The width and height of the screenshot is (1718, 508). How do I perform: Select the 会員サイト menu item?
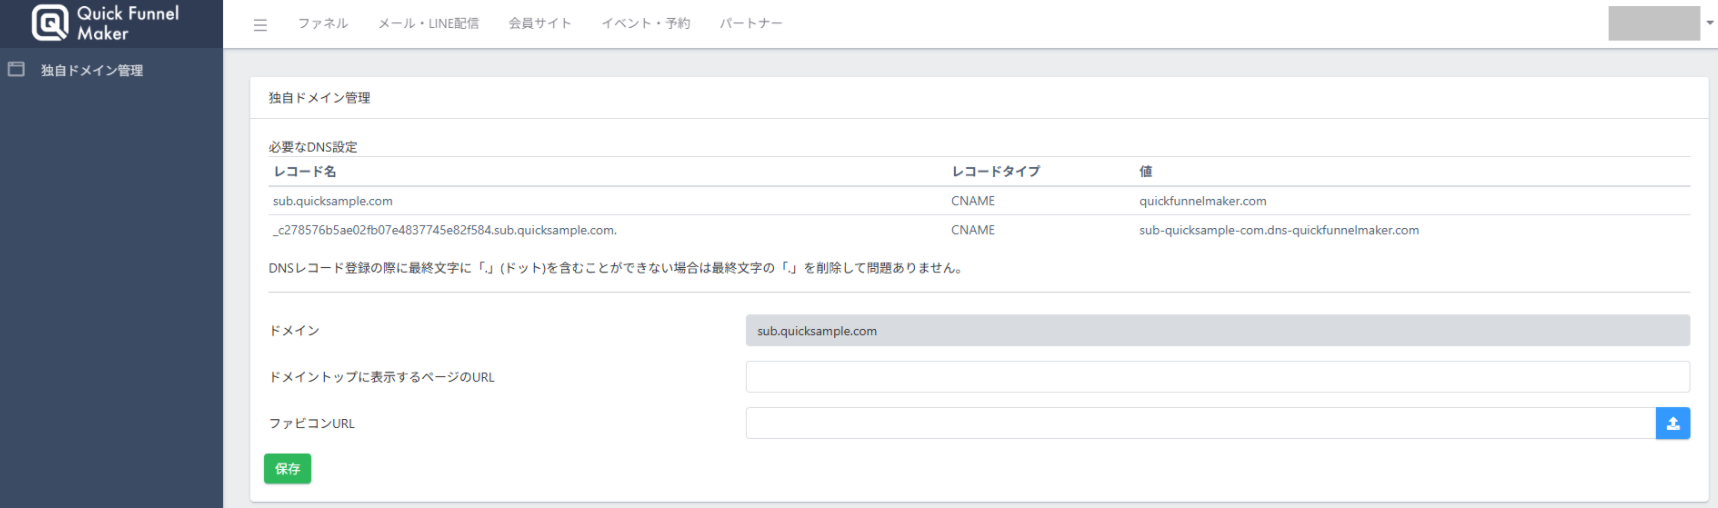[539, 24]
